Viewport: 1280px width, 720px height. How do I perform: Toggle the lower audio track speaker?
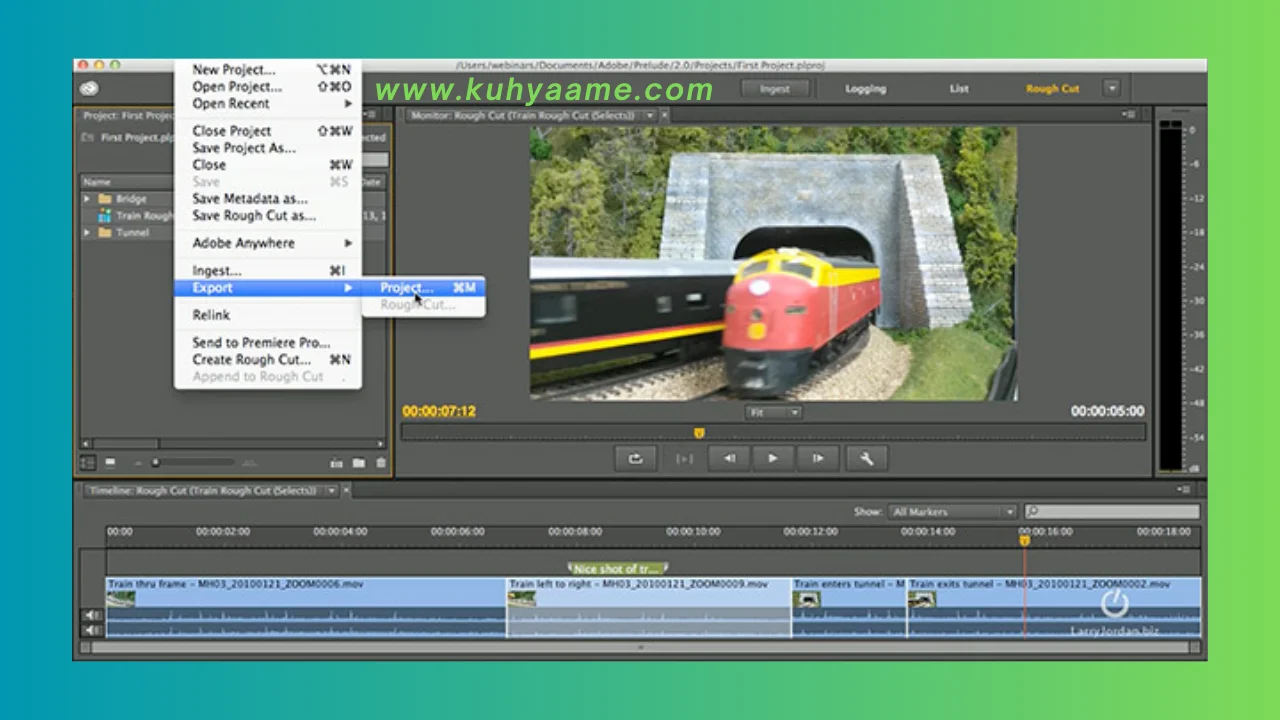pyautogui.click(x=93, y=630)
